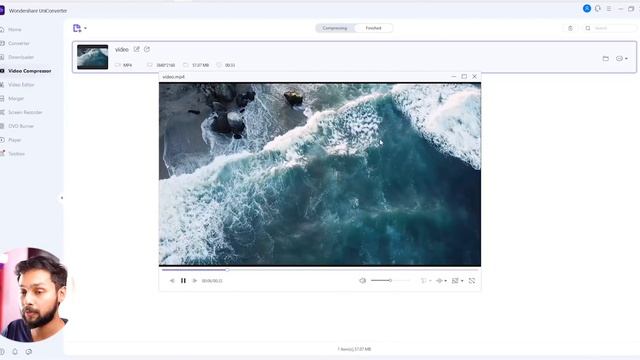Open the Screen Recorder section
This screenshot has width=640, height=360.
click(x=25, y=112)
